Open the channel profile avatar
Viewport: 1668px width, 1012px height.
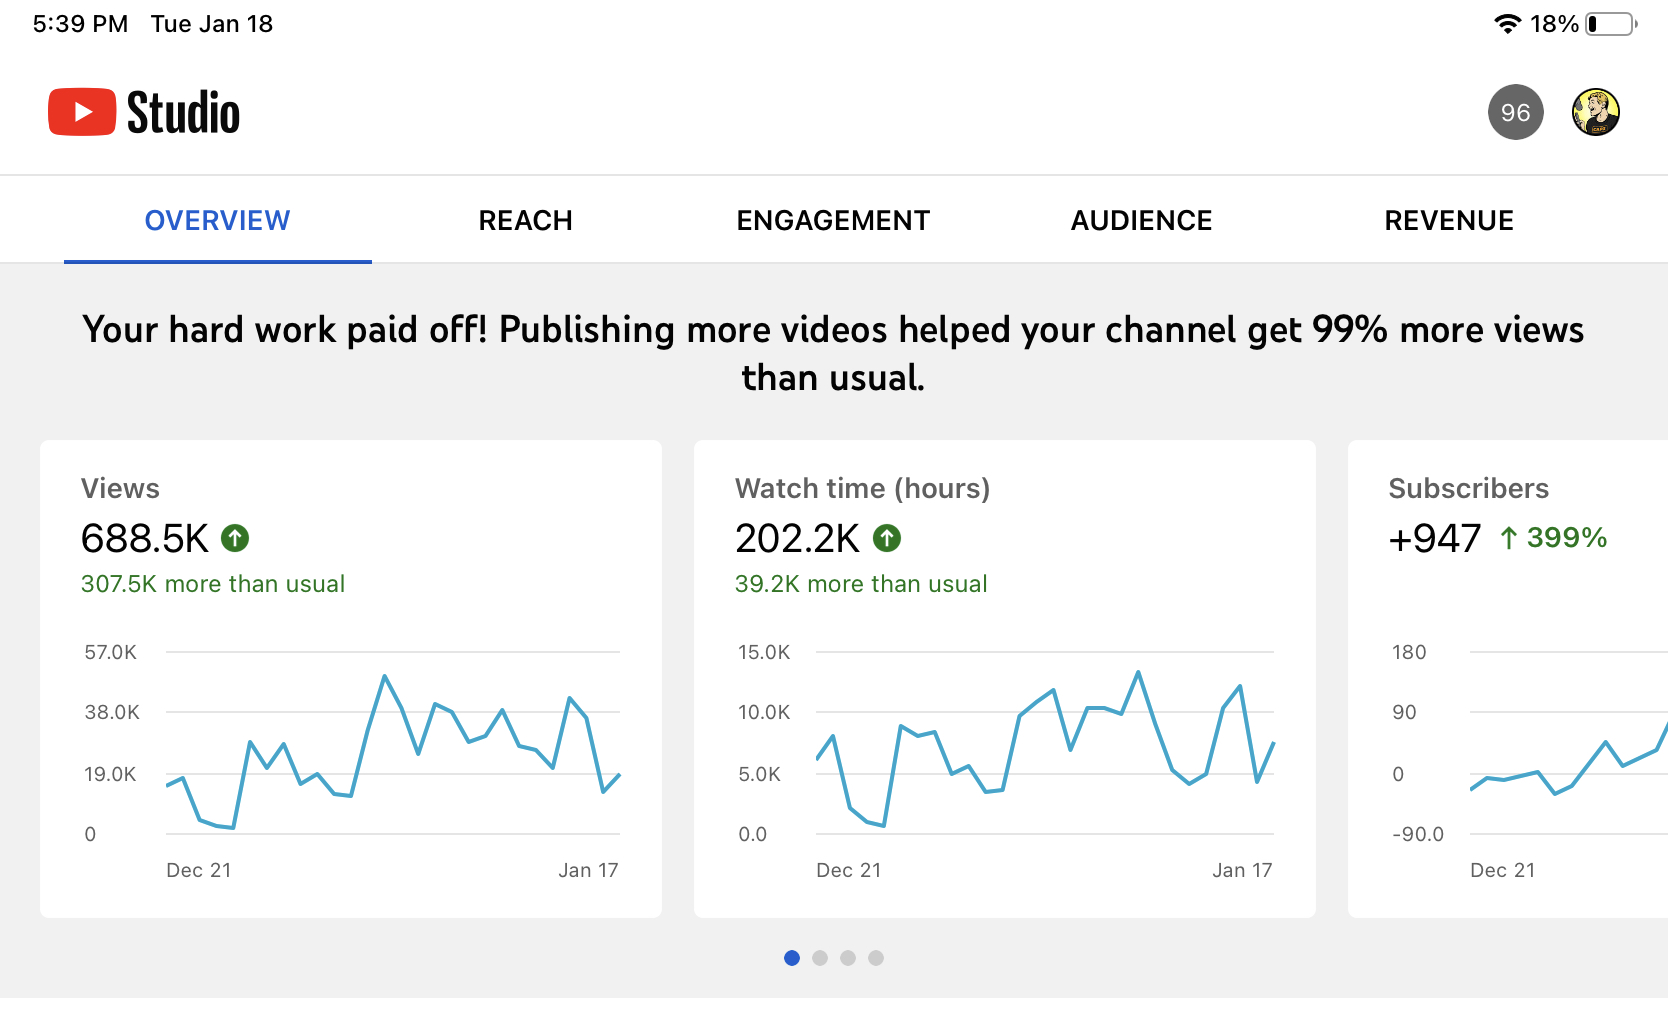pyautogui.click(x=1595, y=112)
